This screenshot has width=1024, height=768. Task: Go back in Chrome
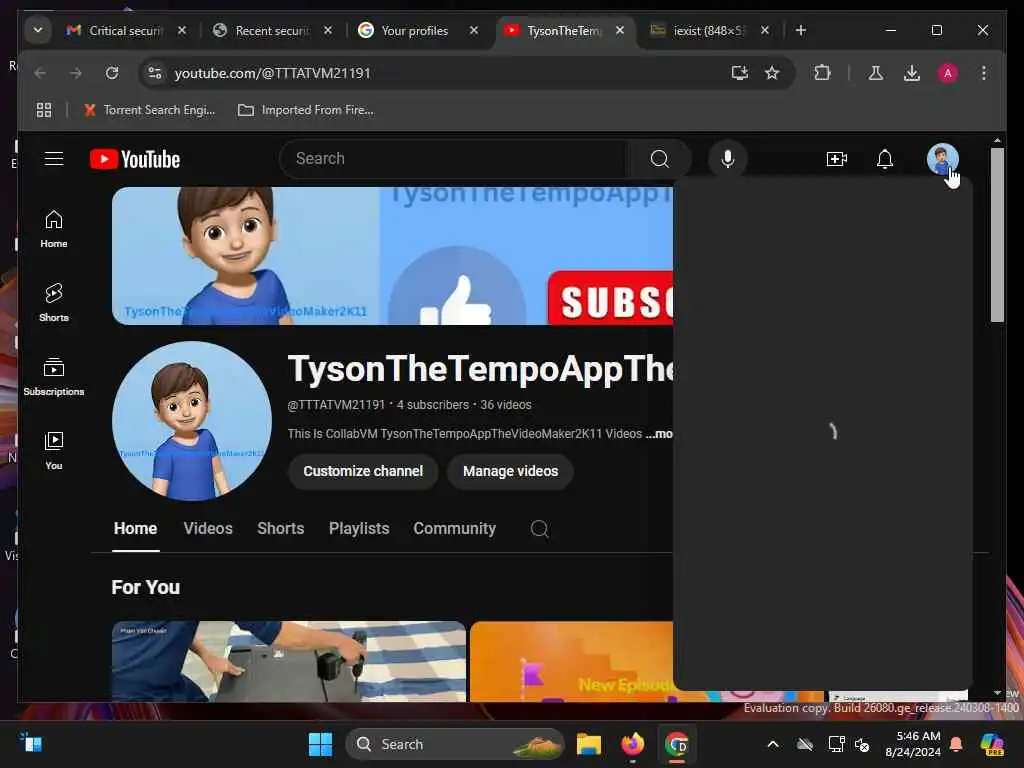click(40, 73)
